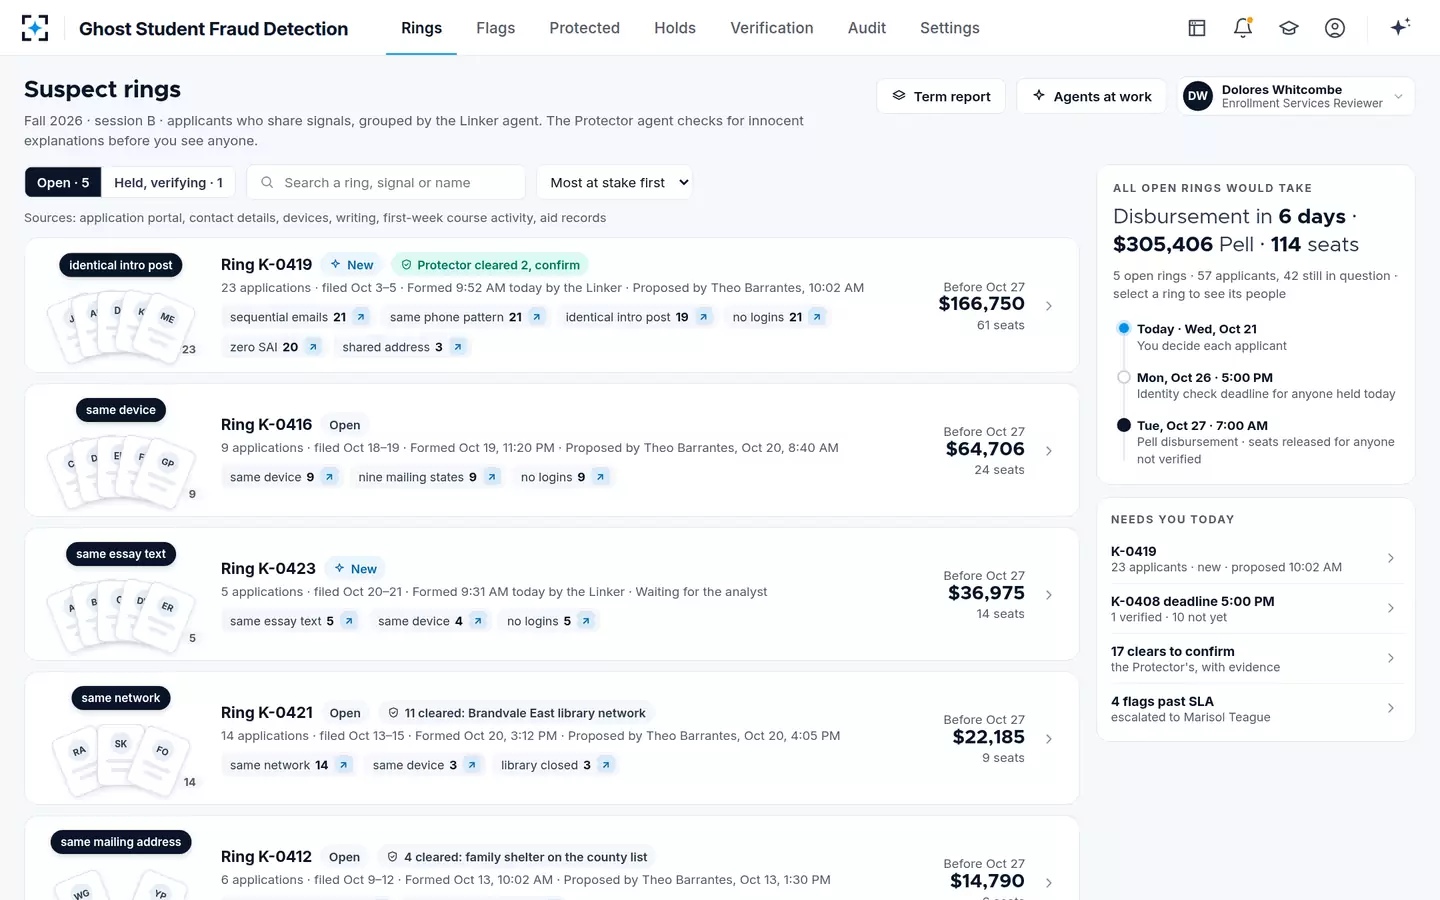The height and width of the screenshot is (900, 1440).
Task: Click the 11 cleared Brandvale East library badge
Action: coord(517,713)
